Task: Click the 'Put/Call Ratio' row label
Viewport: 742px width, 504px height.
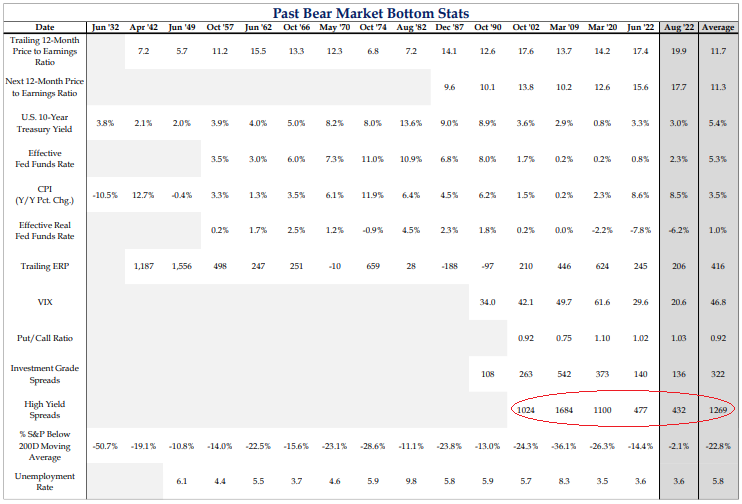Action: click(x=45, y=338)
